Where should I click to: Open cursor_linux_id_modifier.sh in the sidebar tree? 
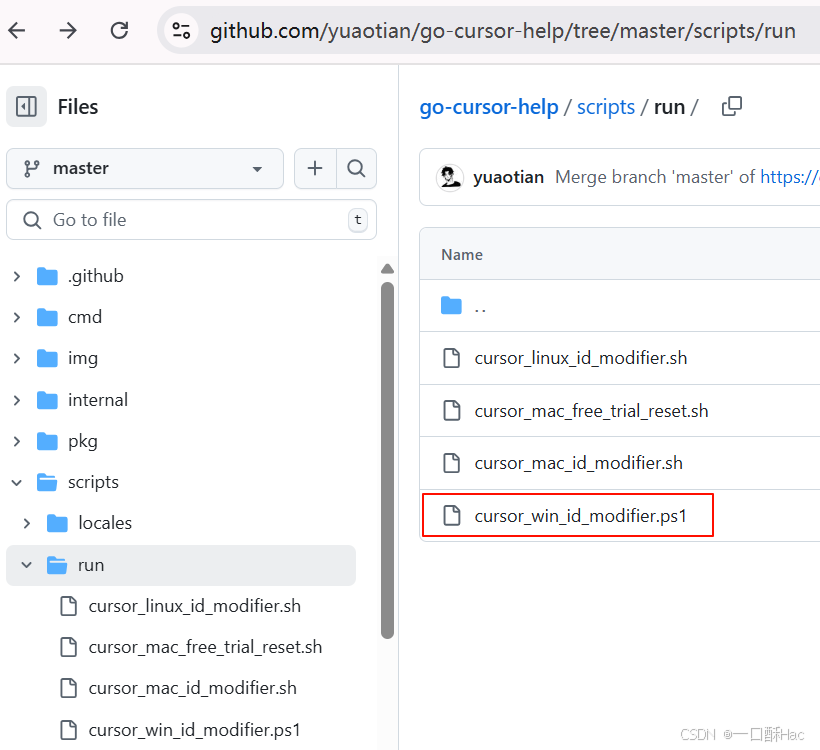pos(195,606)
